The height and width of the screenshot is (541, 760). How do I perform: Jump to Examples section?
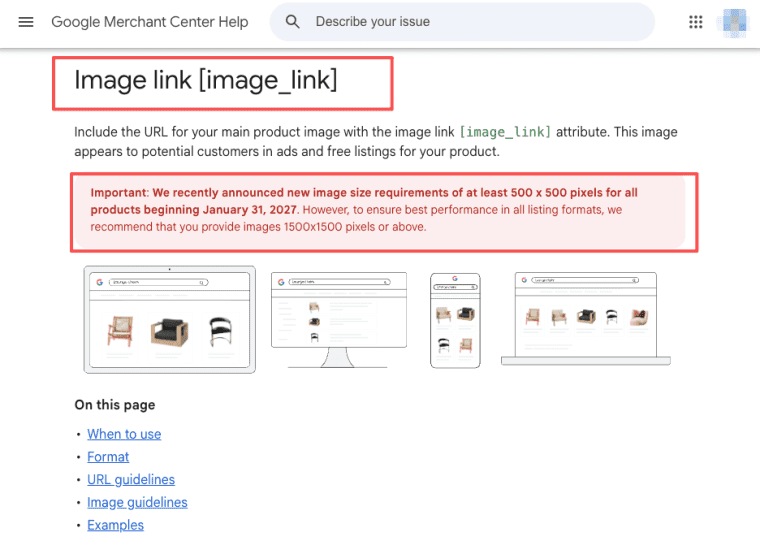click(115, 525)
